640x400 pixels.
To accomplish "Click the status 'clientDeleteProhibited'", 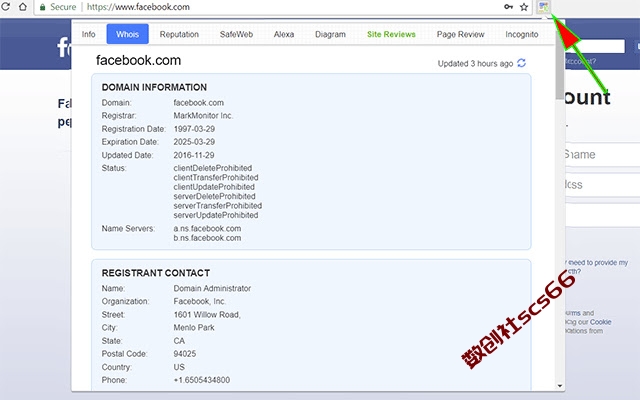I will pyautogui.click(x=213, y=168).
